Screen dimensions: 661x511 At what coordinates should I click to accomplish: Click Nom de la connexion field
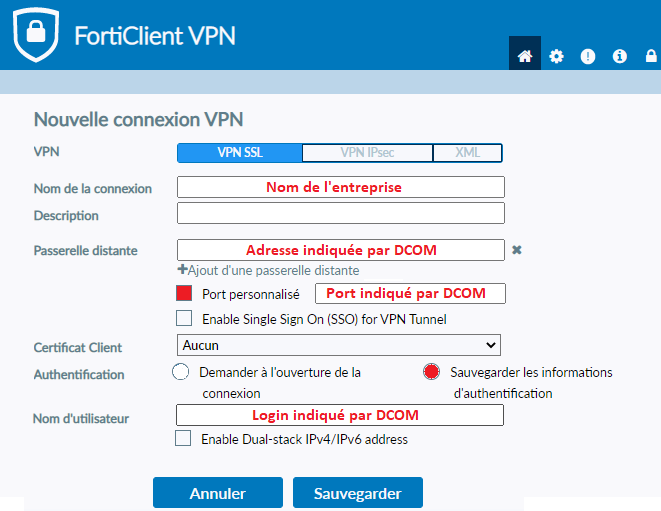[x=341, y=187]
